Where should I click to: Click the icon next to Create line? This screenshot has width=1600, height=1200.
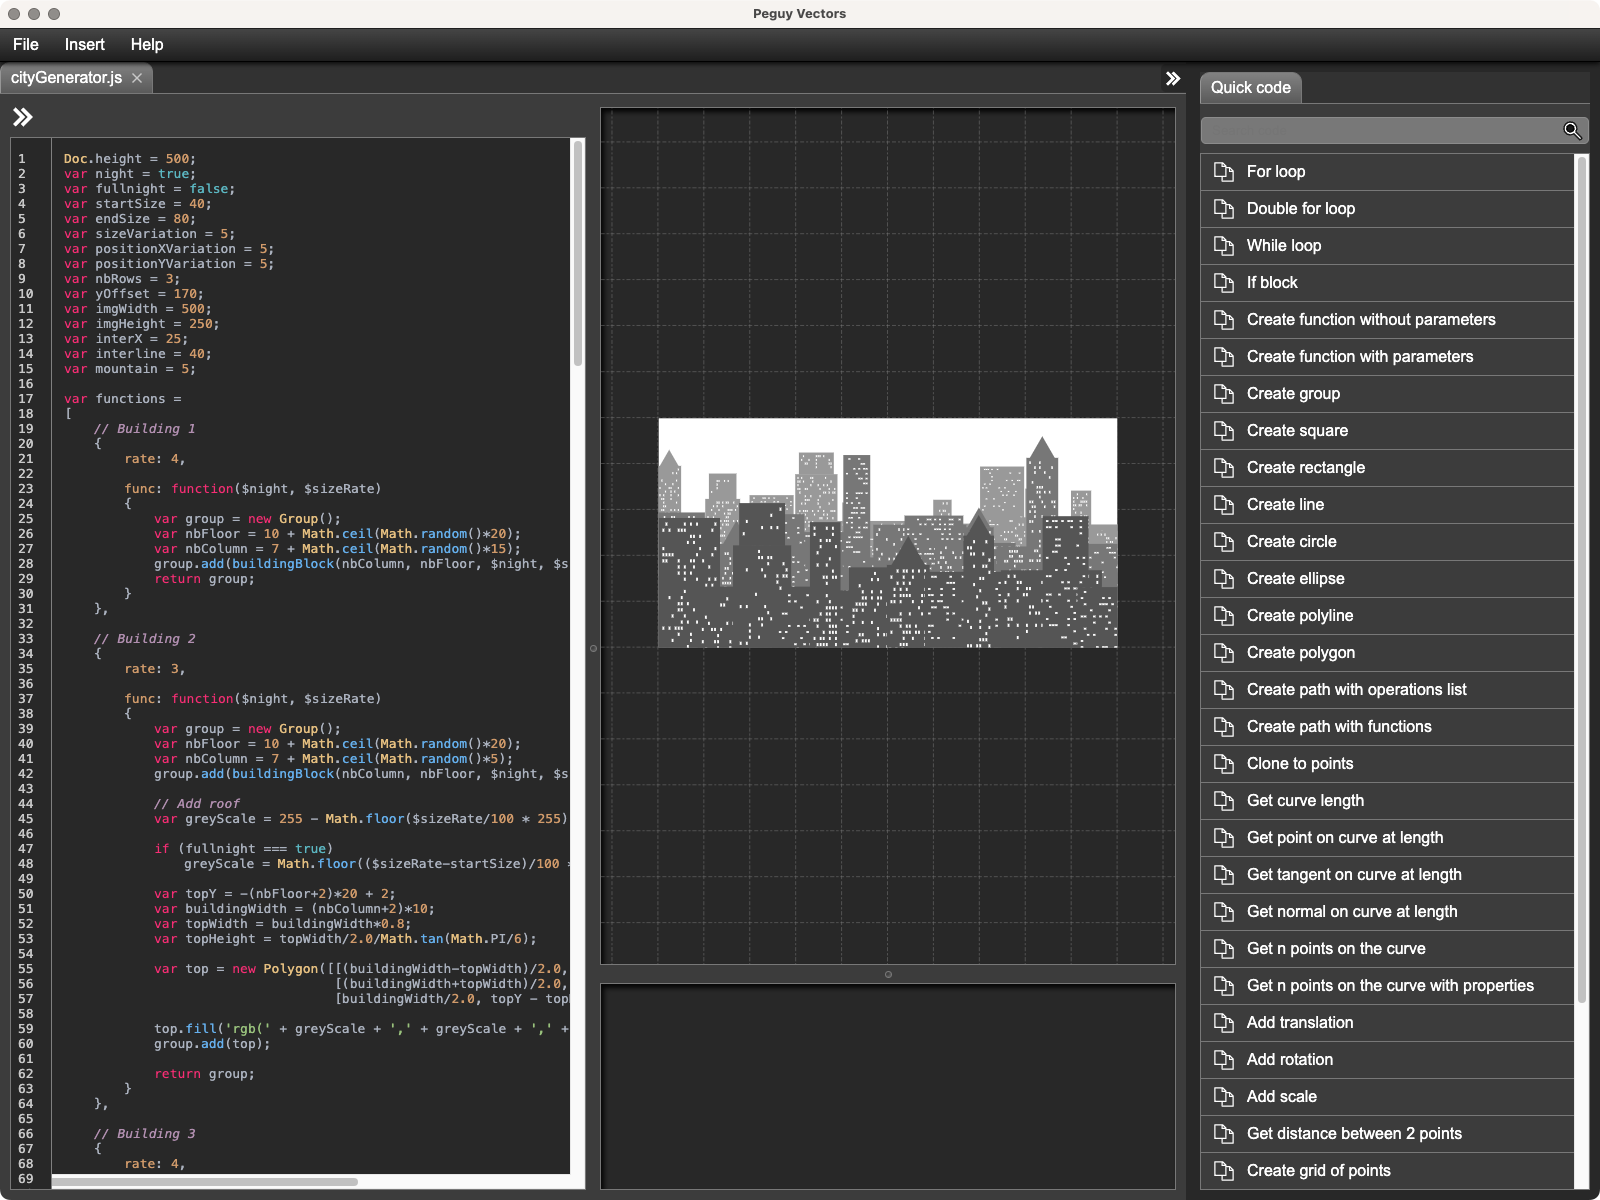pos(1223,505)
